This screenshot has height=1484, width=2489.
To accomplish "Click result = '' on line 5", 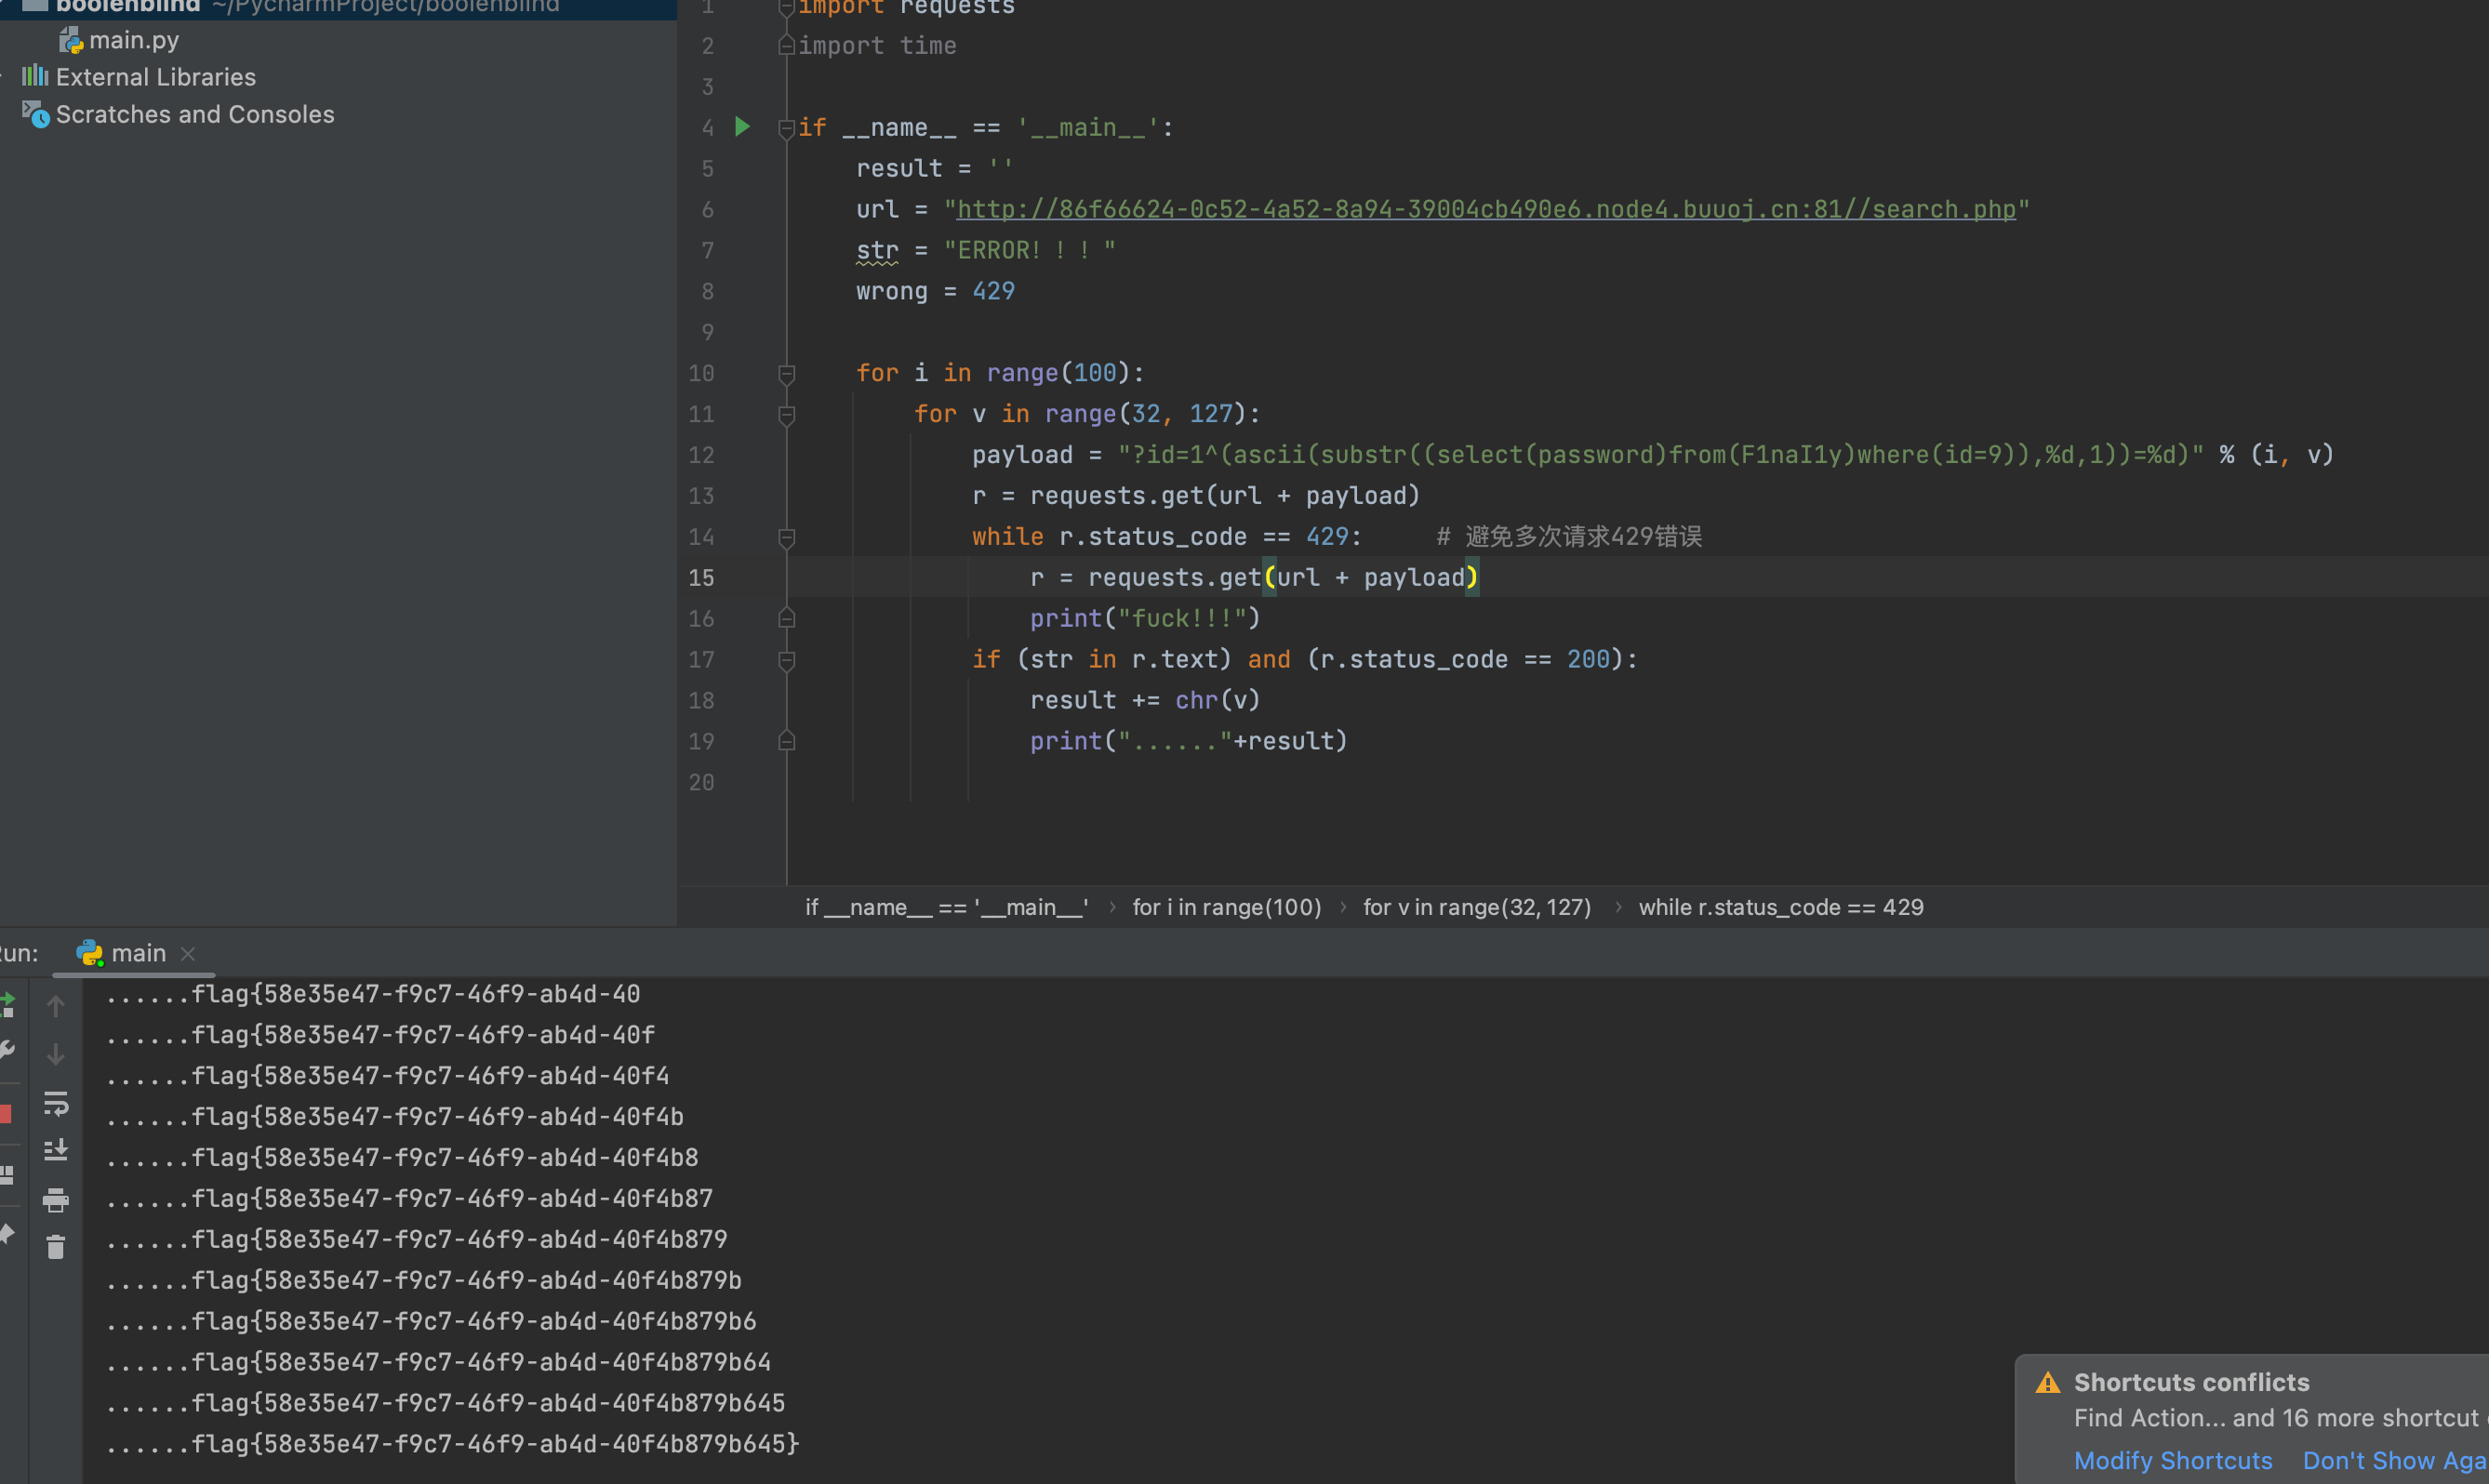I will [935, 168].
